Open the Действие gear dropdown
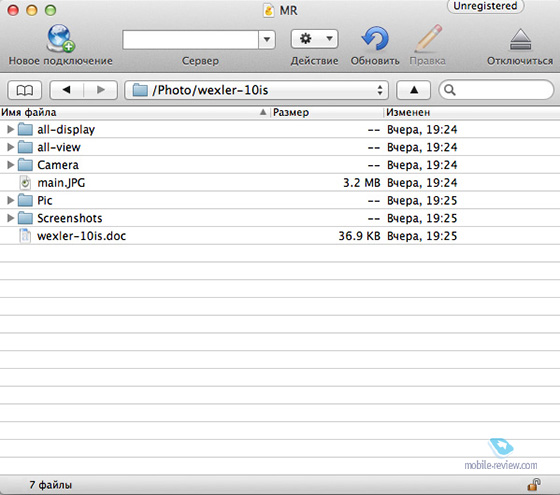 [x=314, y=39]
